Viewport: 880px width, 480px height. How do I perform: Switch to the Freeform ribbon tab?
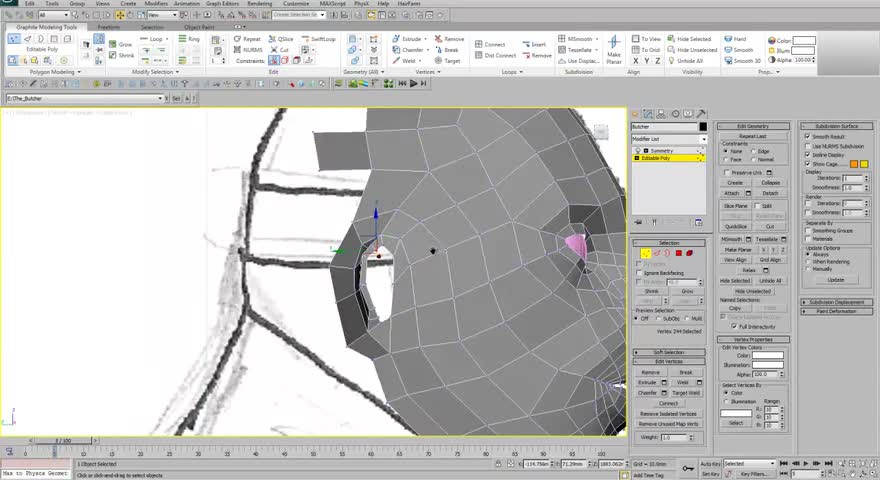pos(107,27)
